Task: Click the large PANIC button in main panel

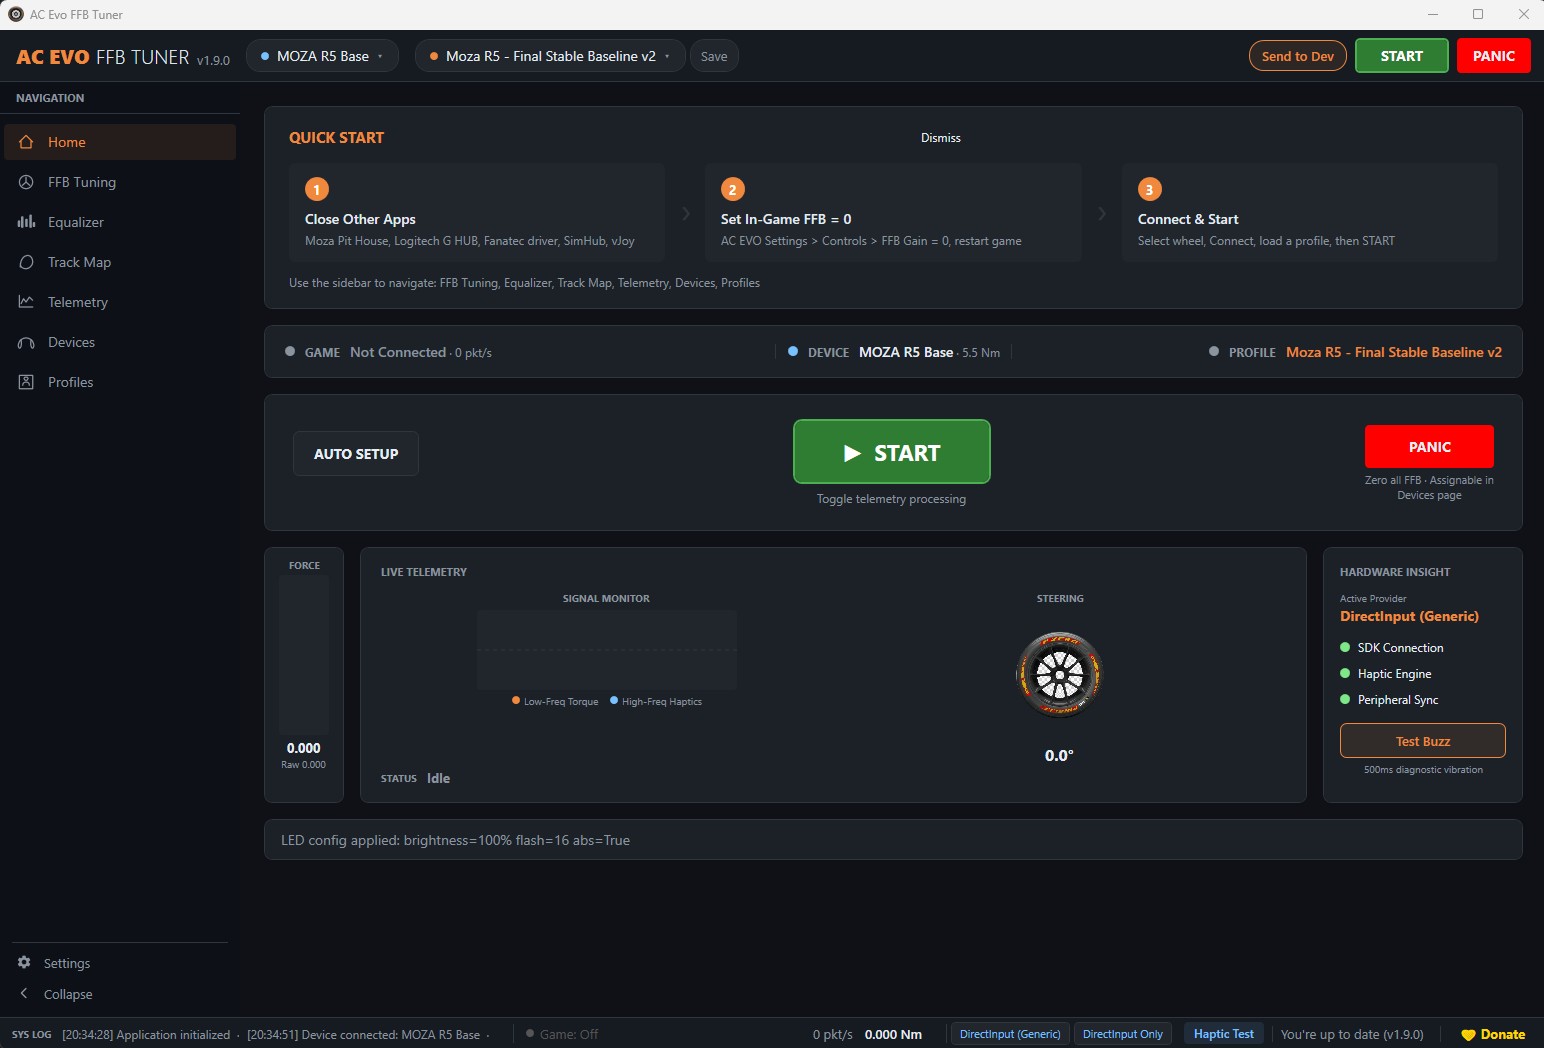Action: pos(1429,447)
